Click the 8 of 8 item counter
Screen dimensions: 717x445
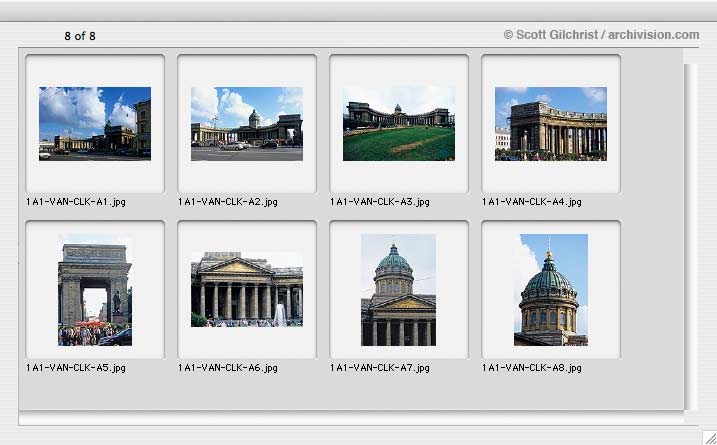[80, 36]
